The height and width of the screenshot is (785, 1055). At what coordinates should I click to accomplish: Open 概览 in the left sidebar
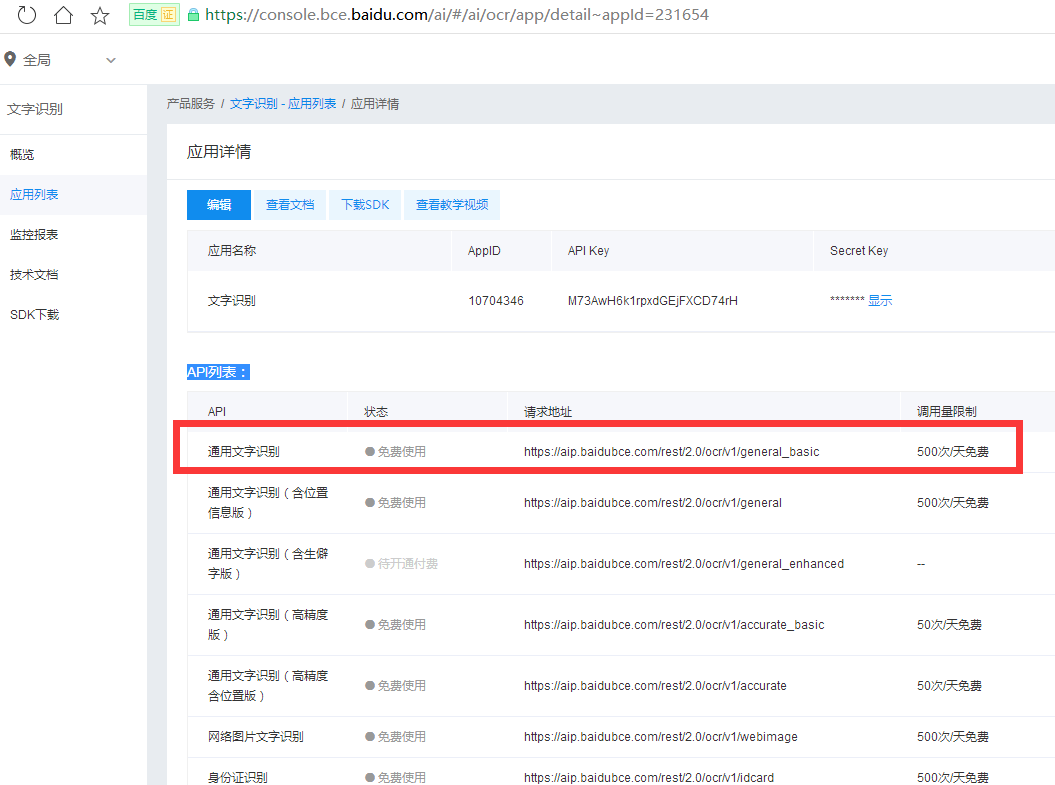tap(22, 155)
